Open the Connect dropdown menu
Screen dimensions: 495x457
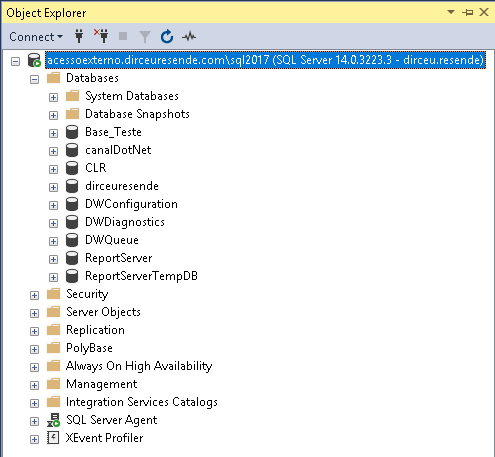coord(36,37)
